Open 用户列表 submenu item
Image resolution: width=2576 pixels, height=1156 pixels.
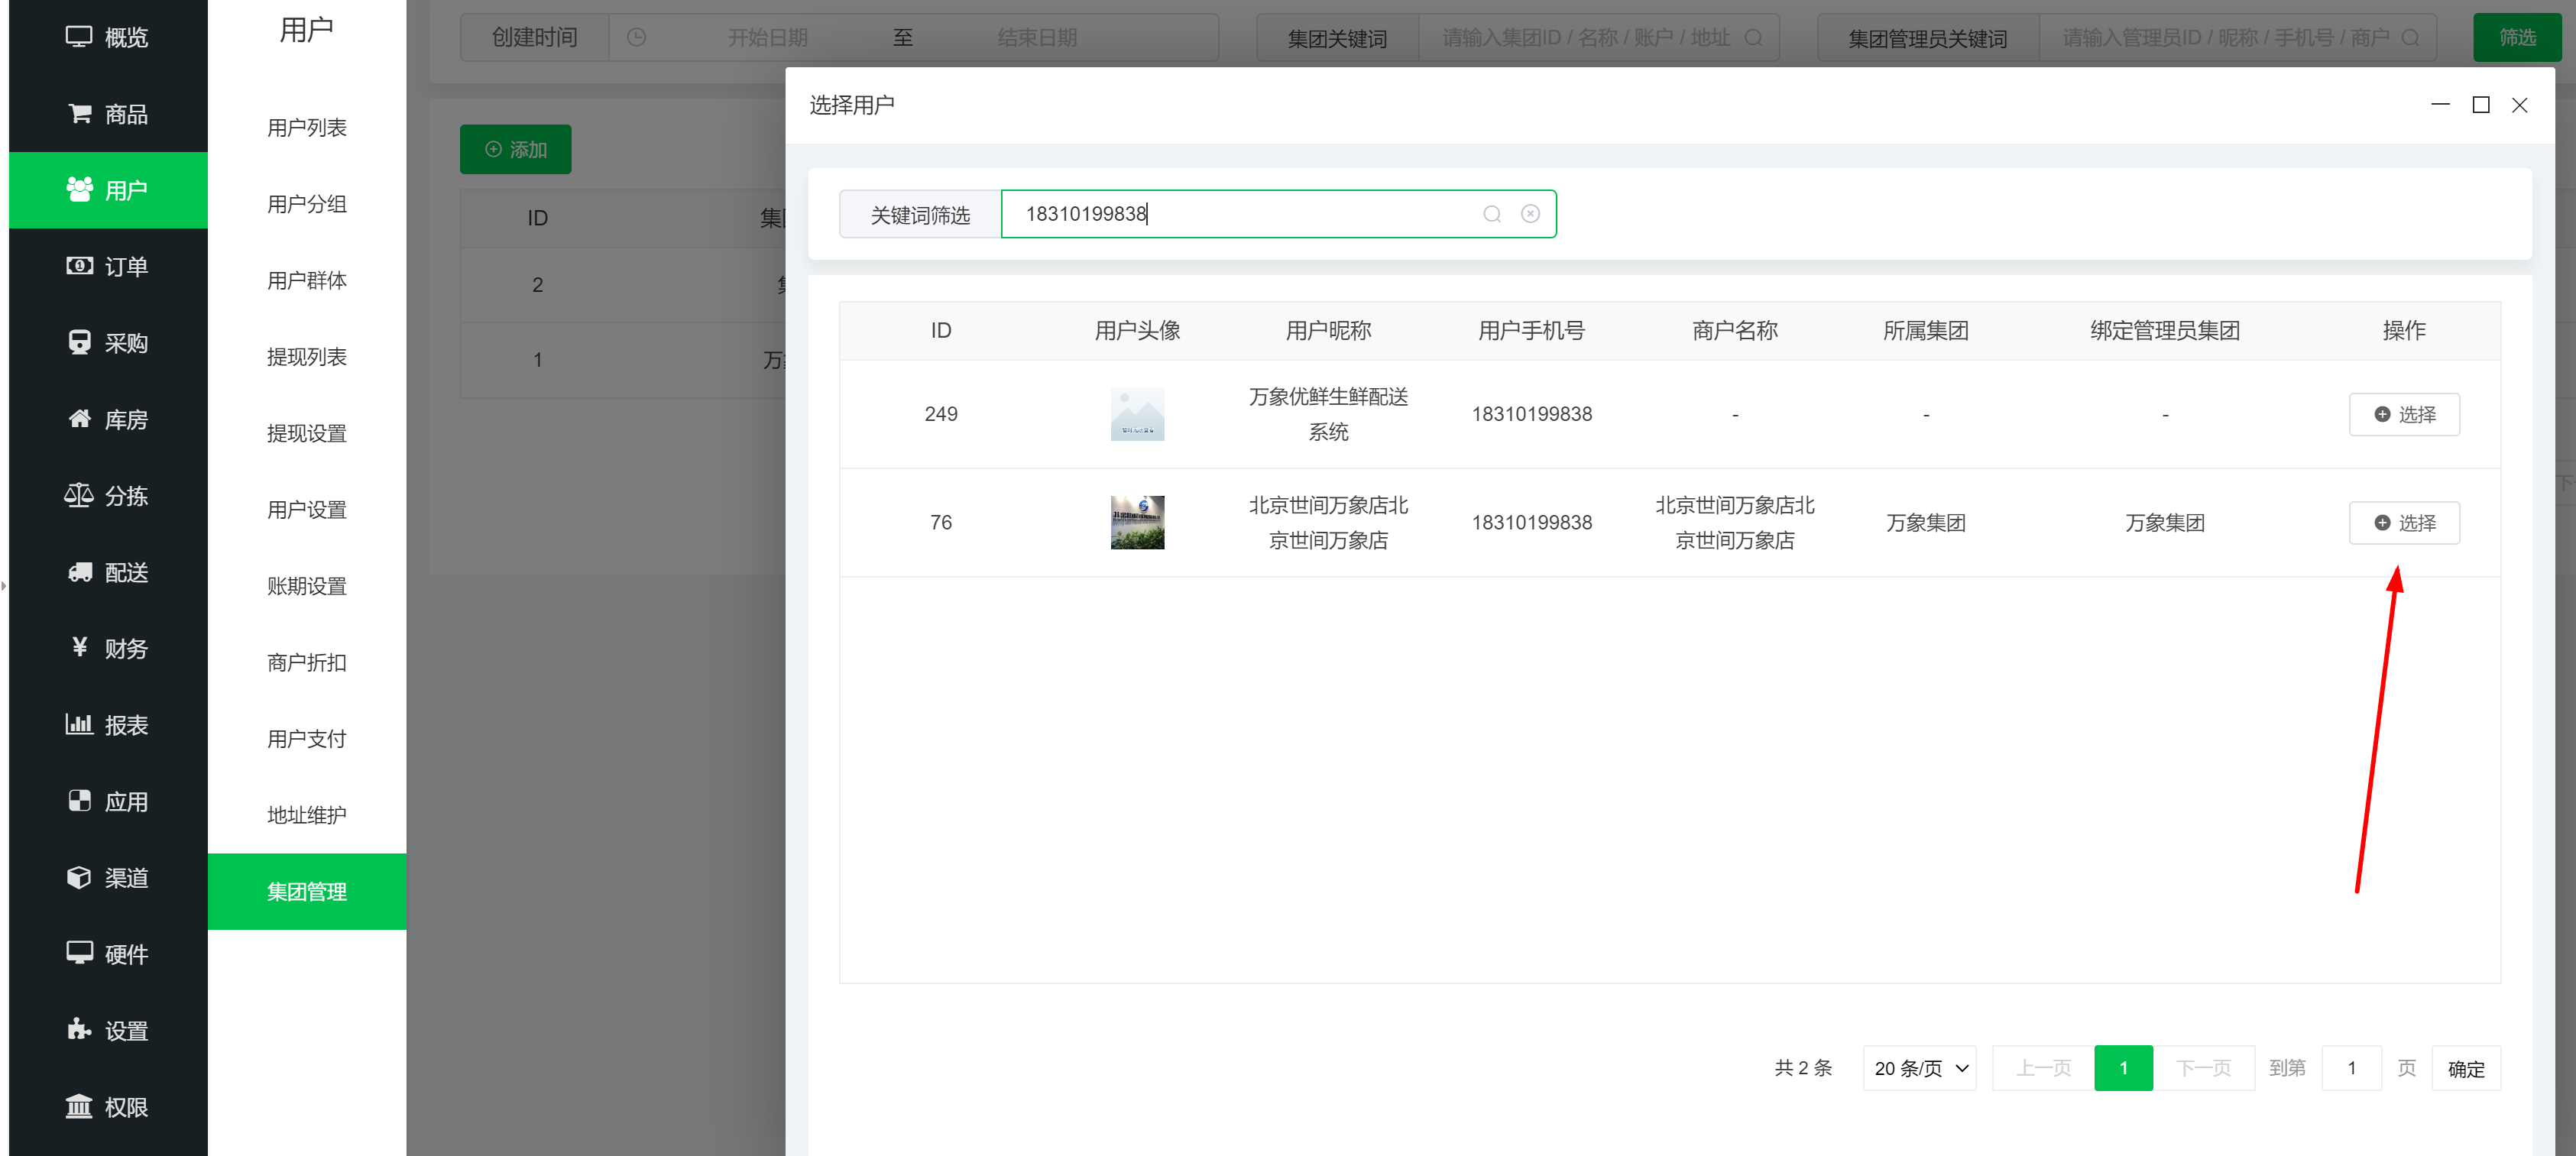(x=306, y=128)
